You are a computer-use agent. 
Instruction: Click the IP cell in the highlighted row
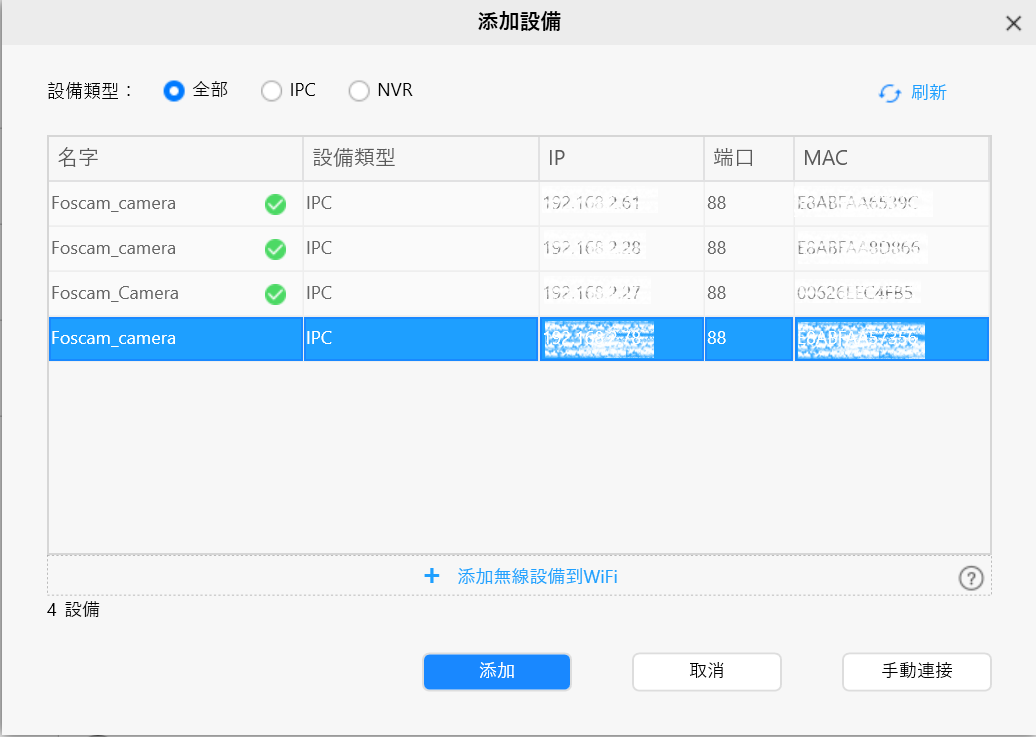pyautogui.click(x=621, y=339)
